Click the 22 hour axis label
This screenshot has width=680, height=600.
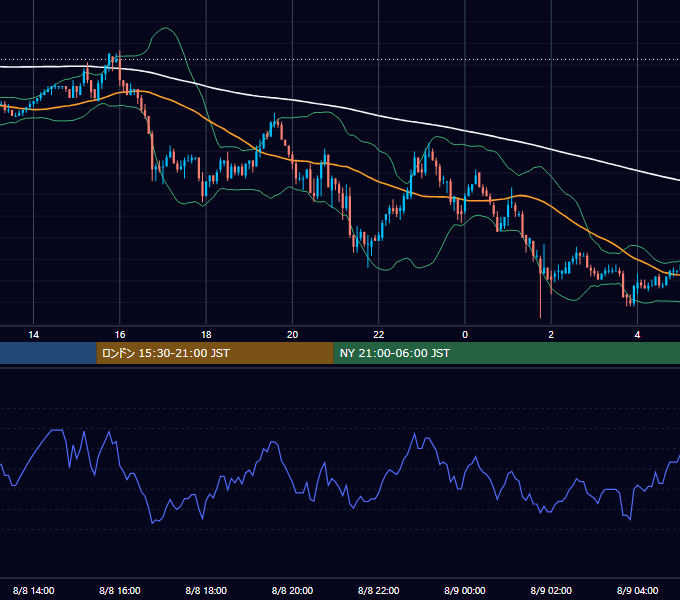(379, 335)
